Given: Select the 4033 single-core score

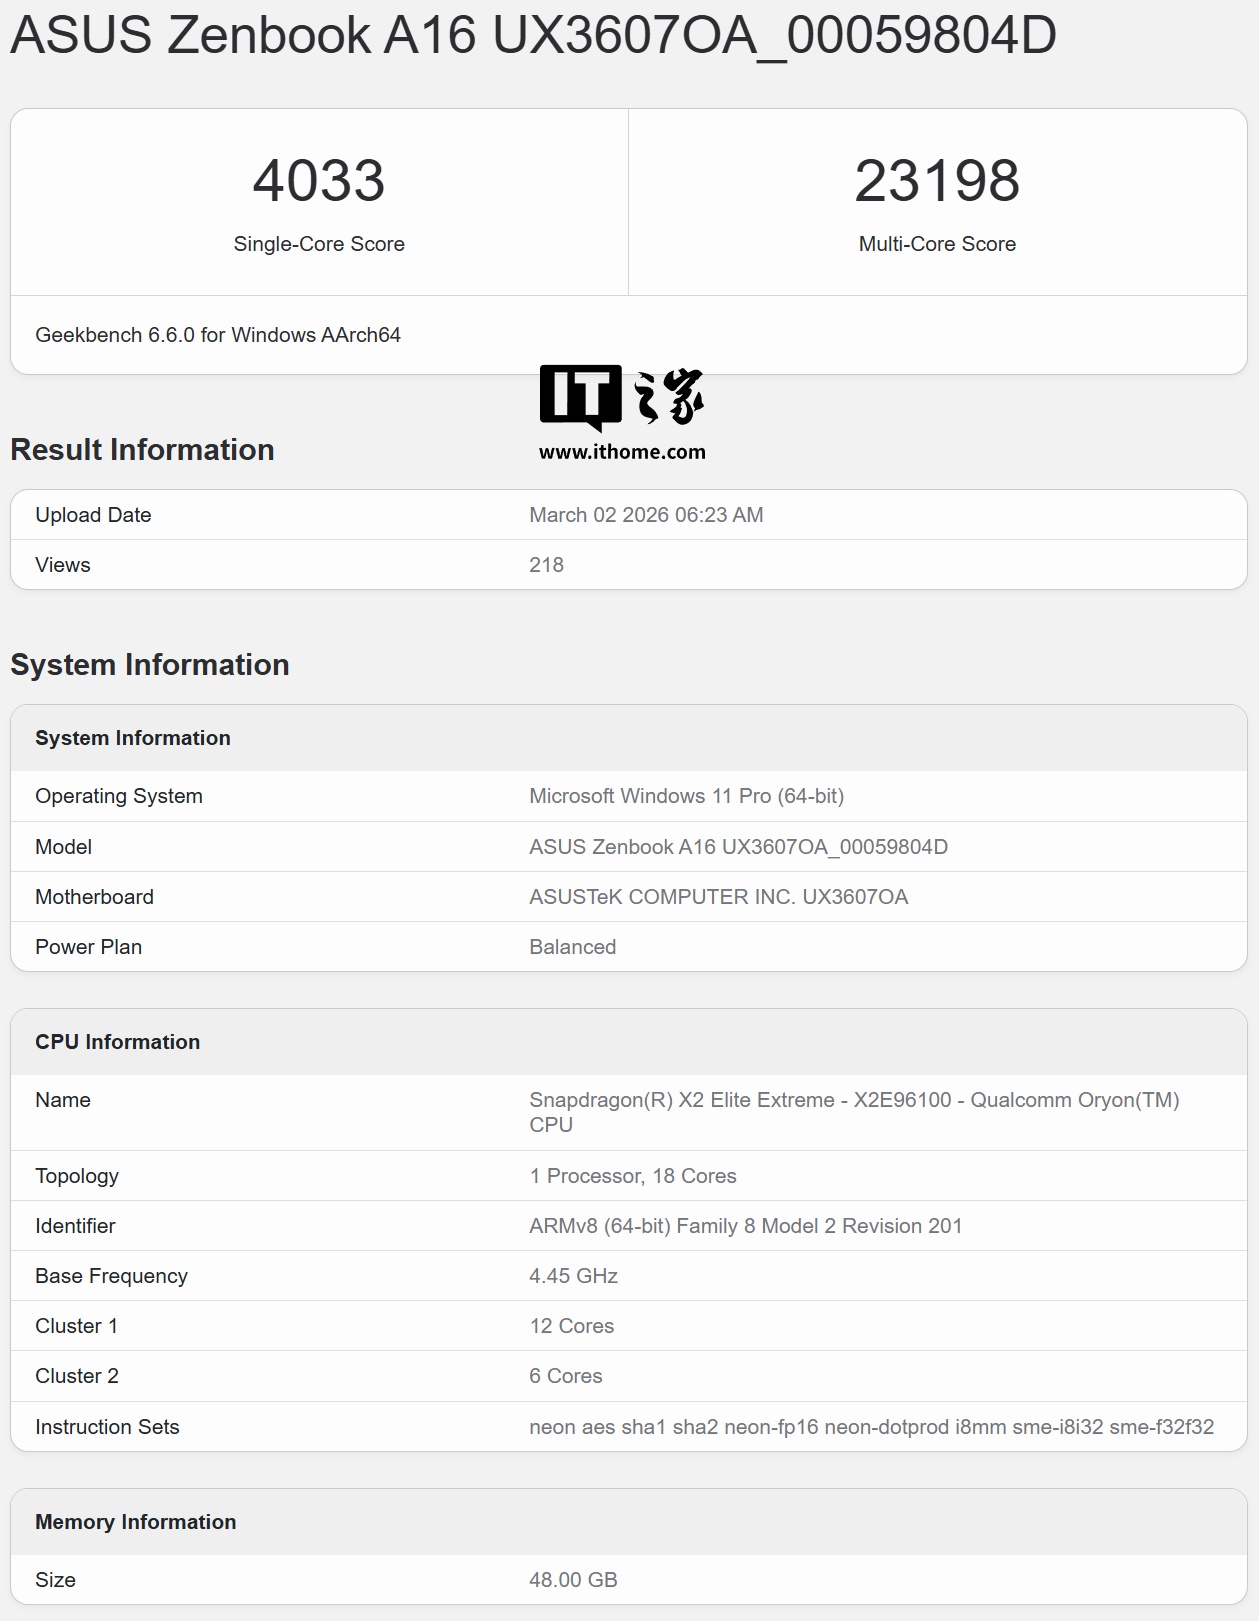Looking at the screenshot, I should coord(319,181).
